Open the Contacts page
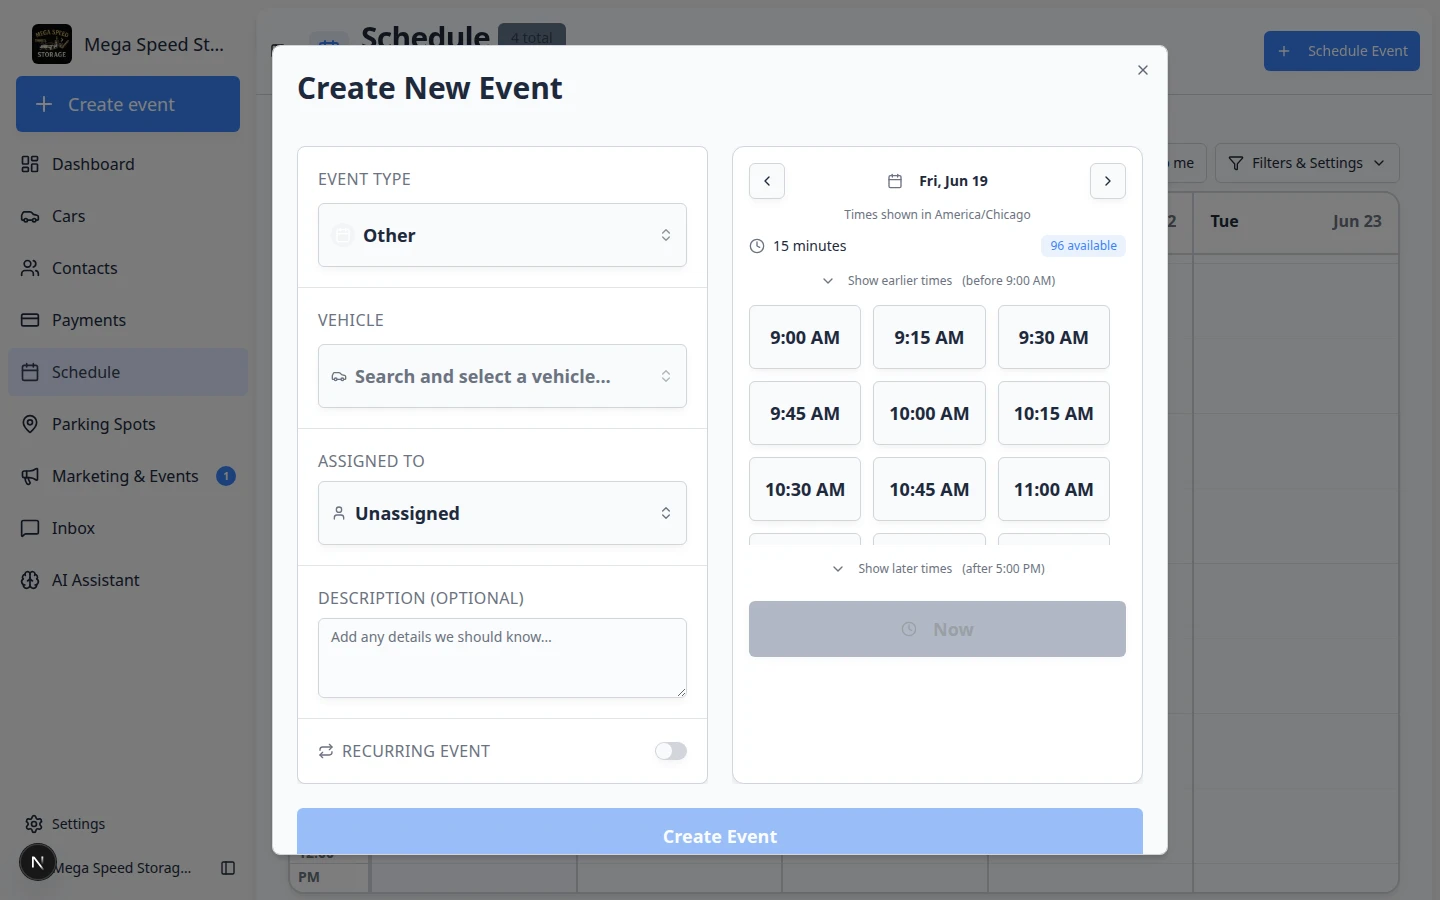1440x900 pixels. (x=128, y=268)
